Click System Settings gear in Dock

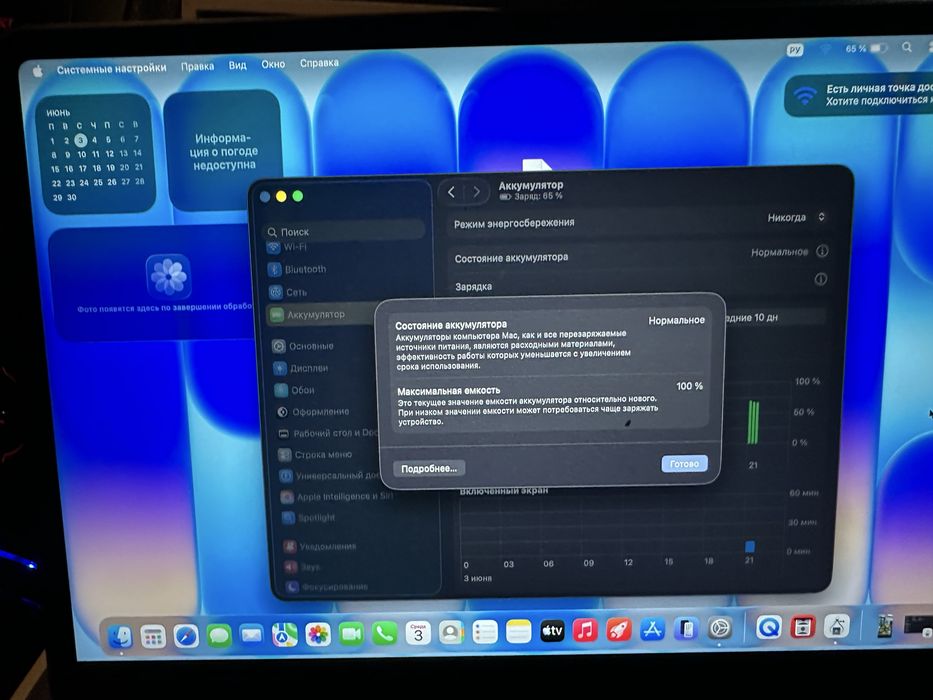point(719,628)
